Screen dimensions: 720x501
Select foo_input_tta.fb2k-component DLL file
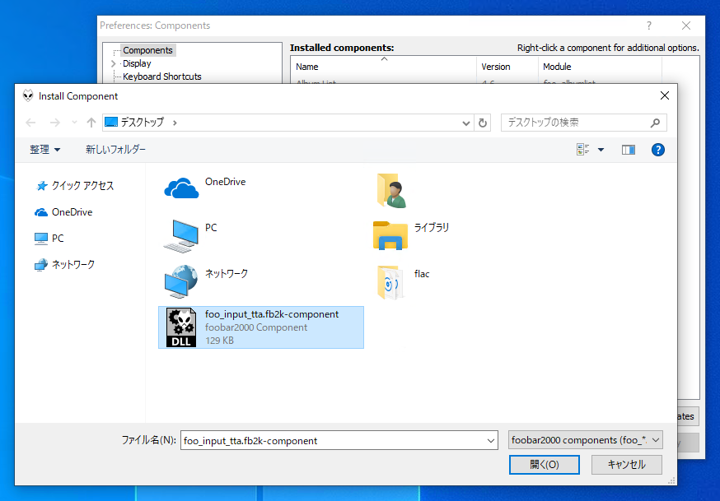261,327
